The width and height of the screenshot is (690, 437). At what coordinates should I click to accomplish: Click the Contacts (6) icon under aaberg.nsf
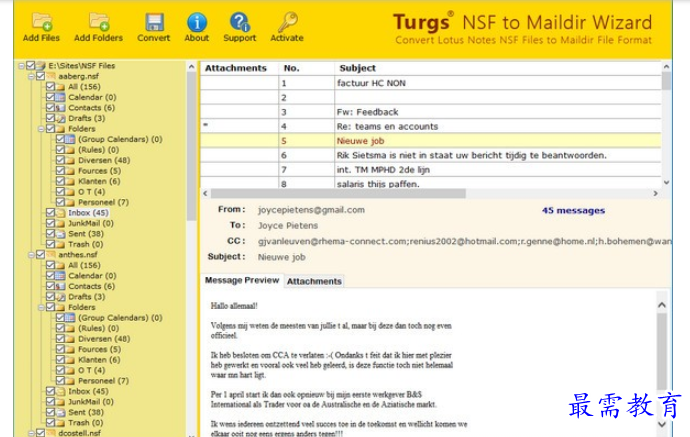[61, 108]
